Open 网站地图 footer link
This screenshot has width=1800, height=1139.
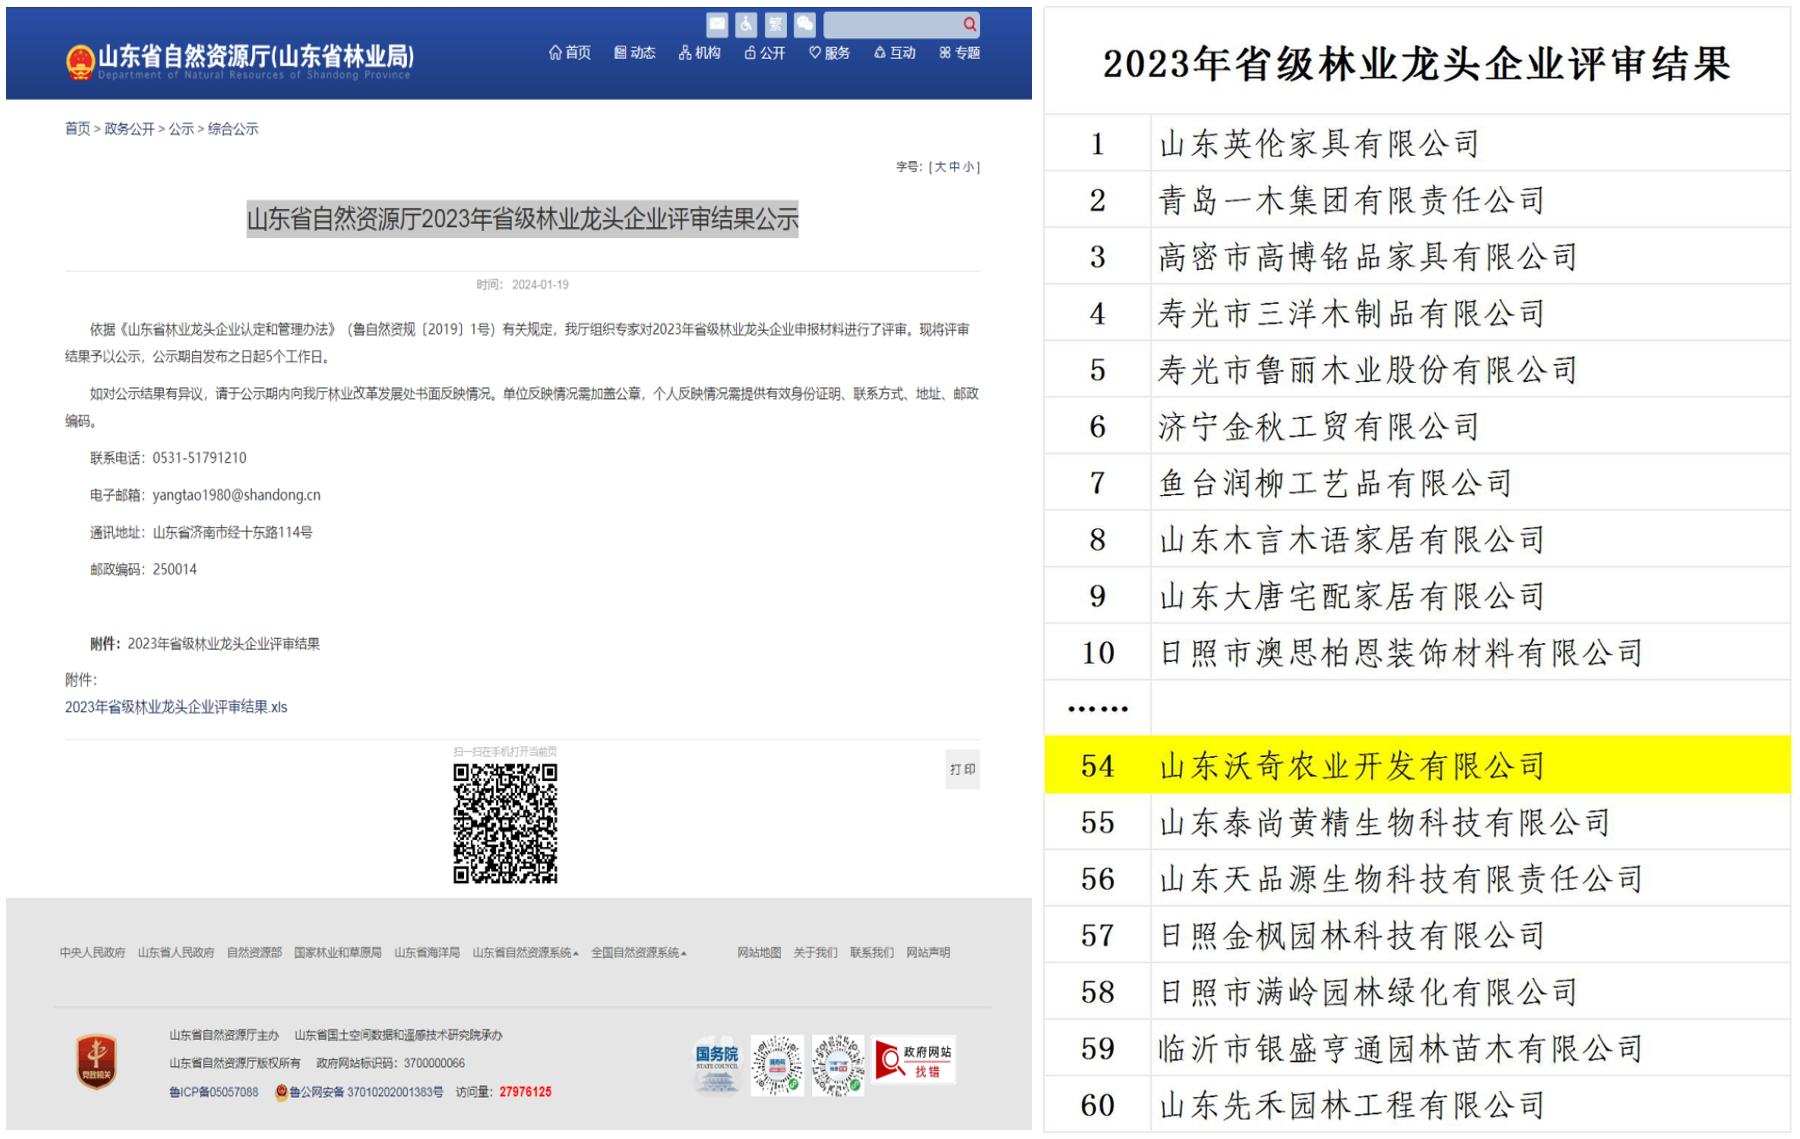(x=759, y=952)
